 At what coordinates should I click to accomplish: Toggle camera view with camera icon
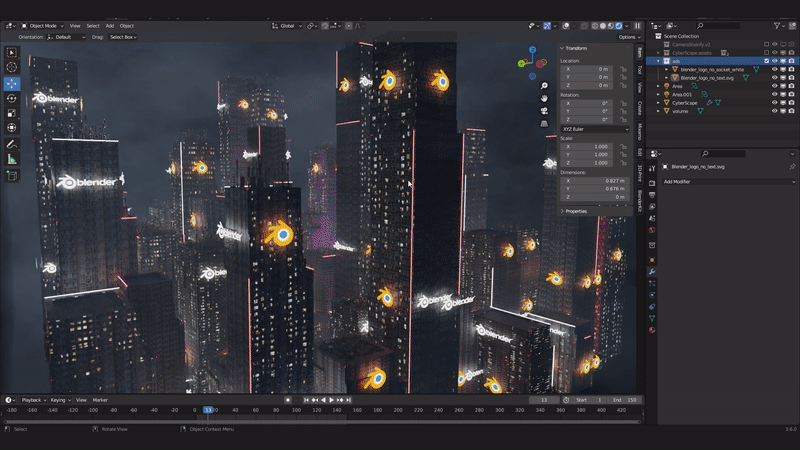544,111
